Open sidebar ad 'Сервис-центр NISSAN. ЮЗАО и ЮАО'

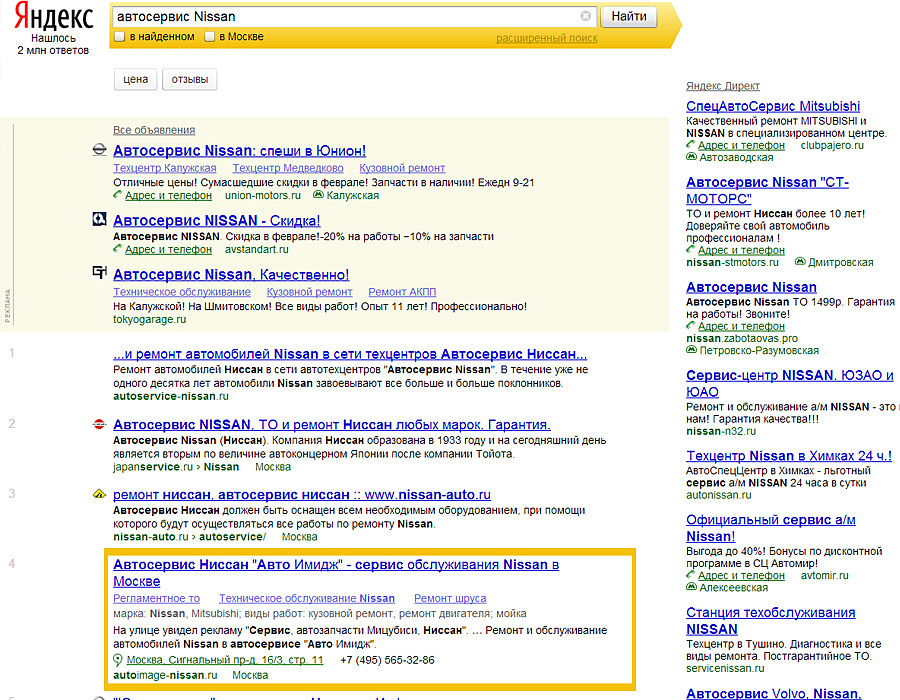pyautogui.click(x=789, y=383)
